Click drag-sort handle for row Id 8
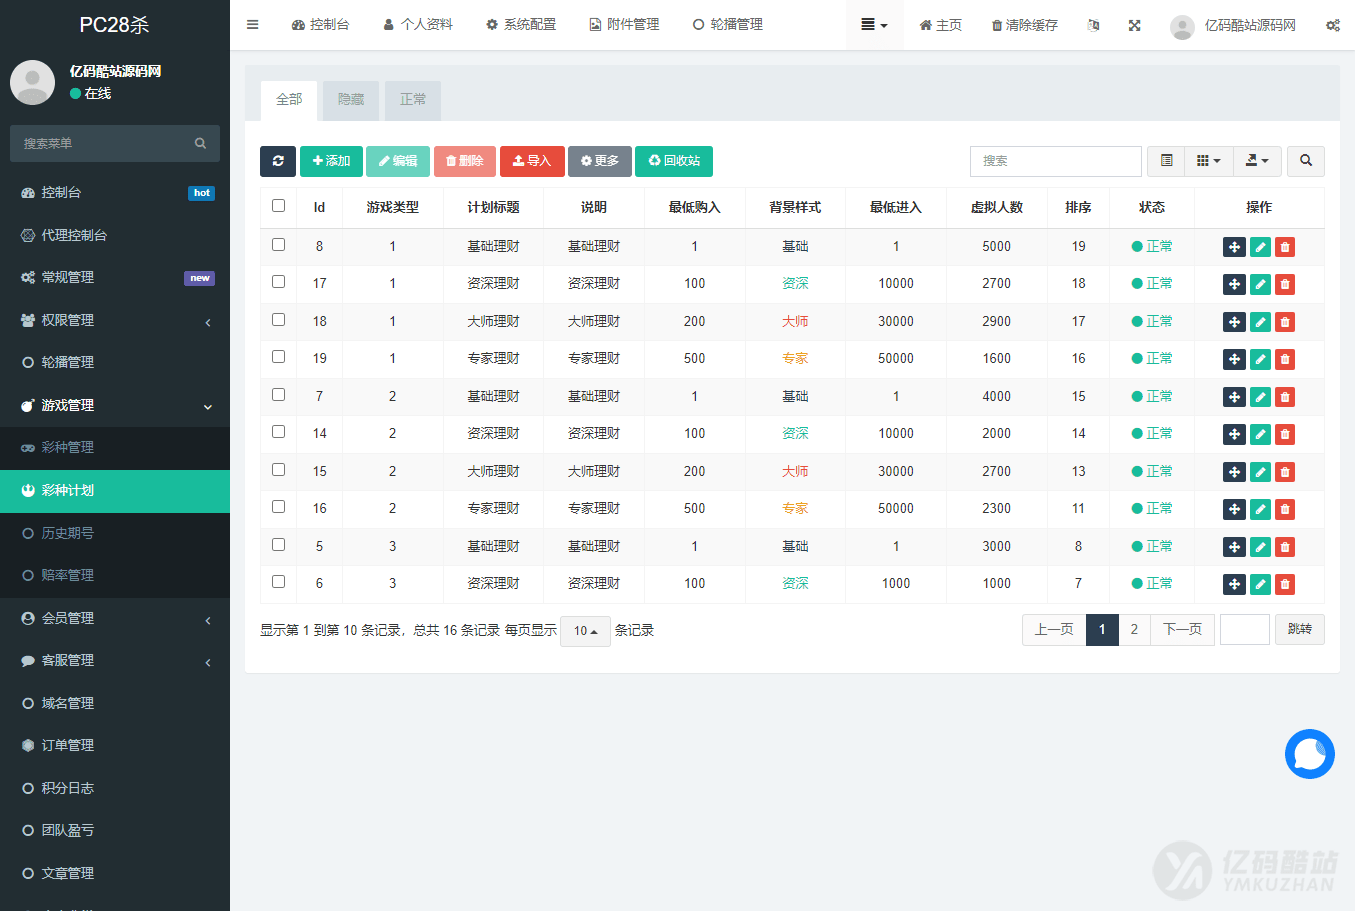Viewport: 1355px width, 911px height. (x=1234, y=247)
